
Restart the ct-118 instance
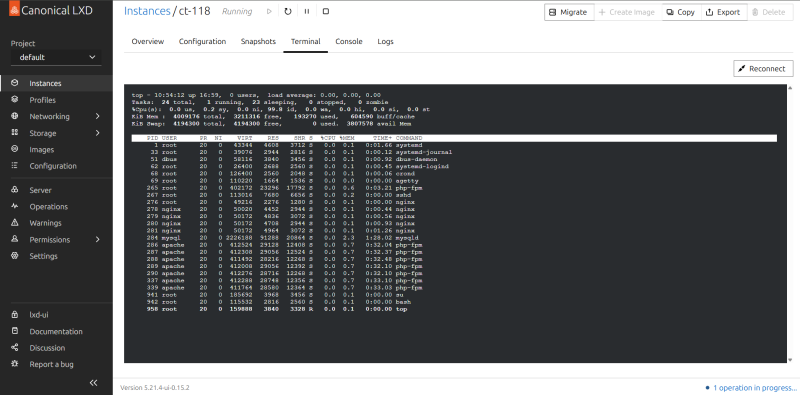tap(288, 11)
